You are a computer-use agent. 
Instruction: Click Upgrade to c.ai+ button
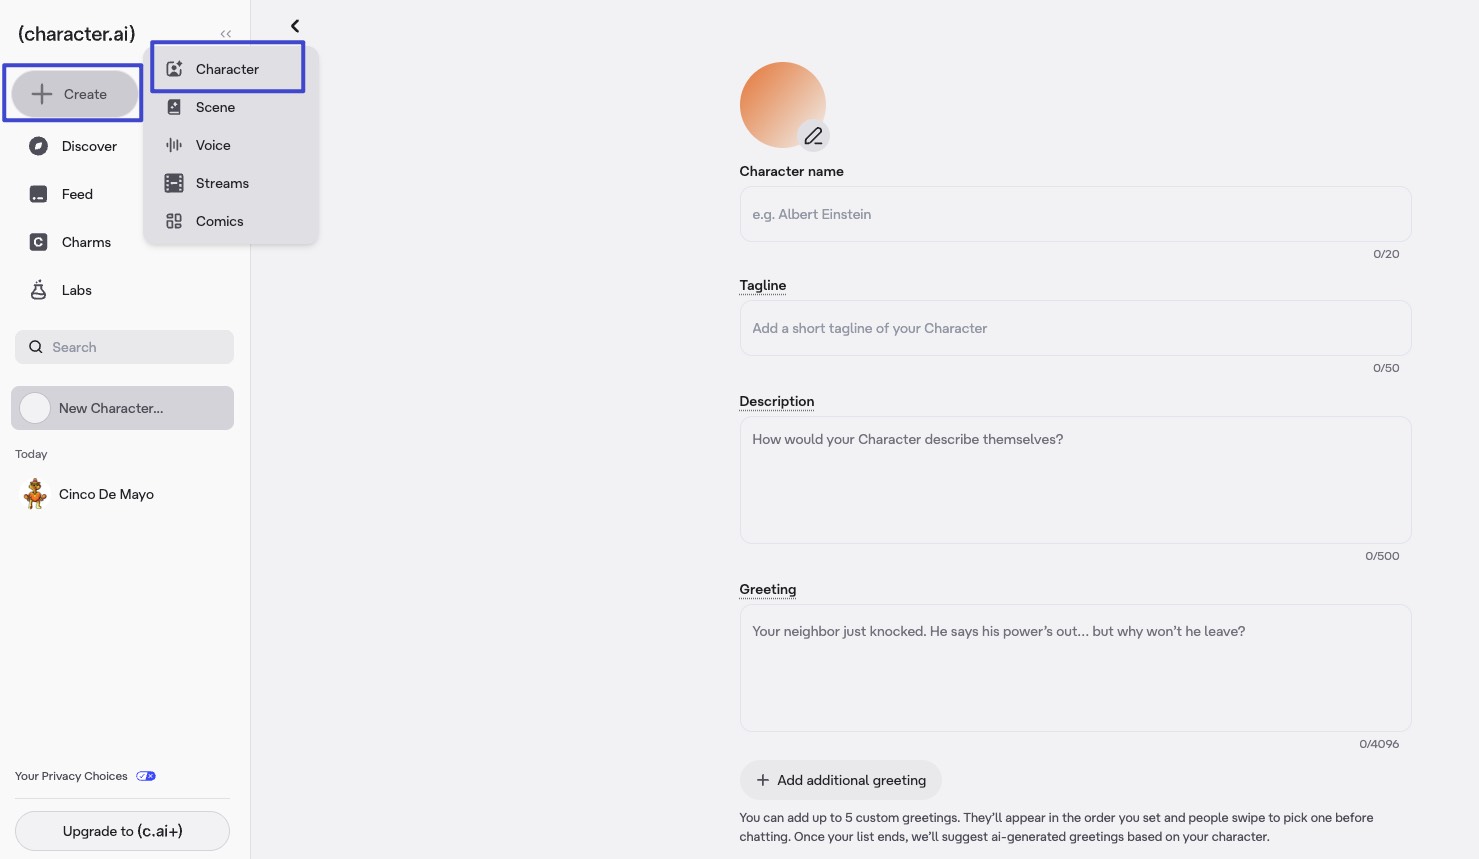point(122,831)
